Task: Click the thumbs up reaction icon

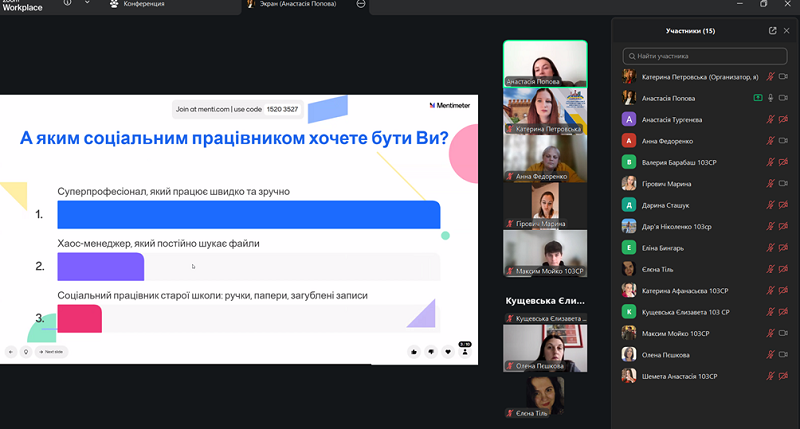Action: [413, 351]
